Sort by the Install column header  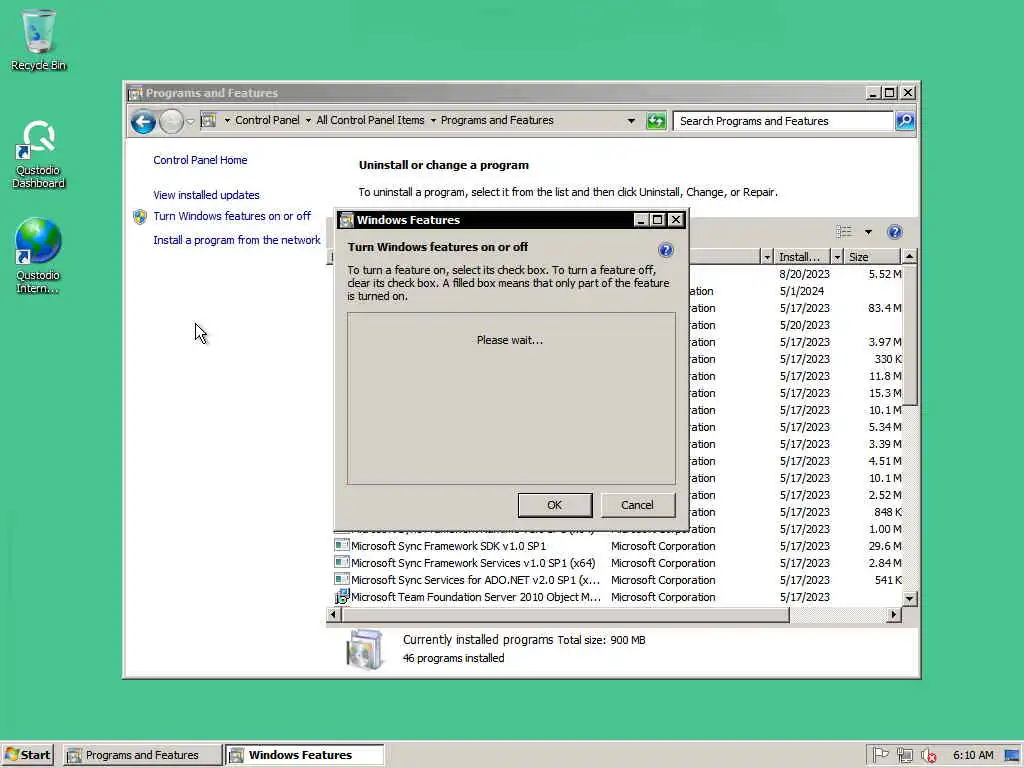[803, 257]
